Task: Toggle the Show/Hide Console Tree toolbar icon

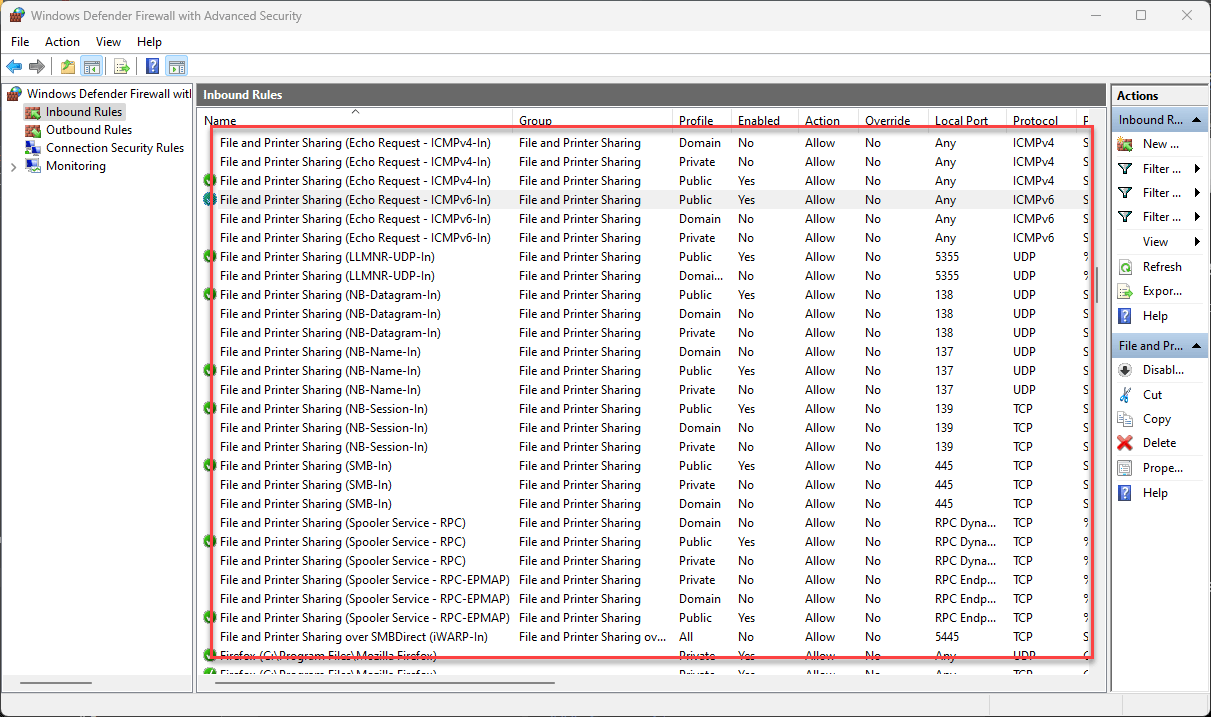Action: (x=91, y=67)
